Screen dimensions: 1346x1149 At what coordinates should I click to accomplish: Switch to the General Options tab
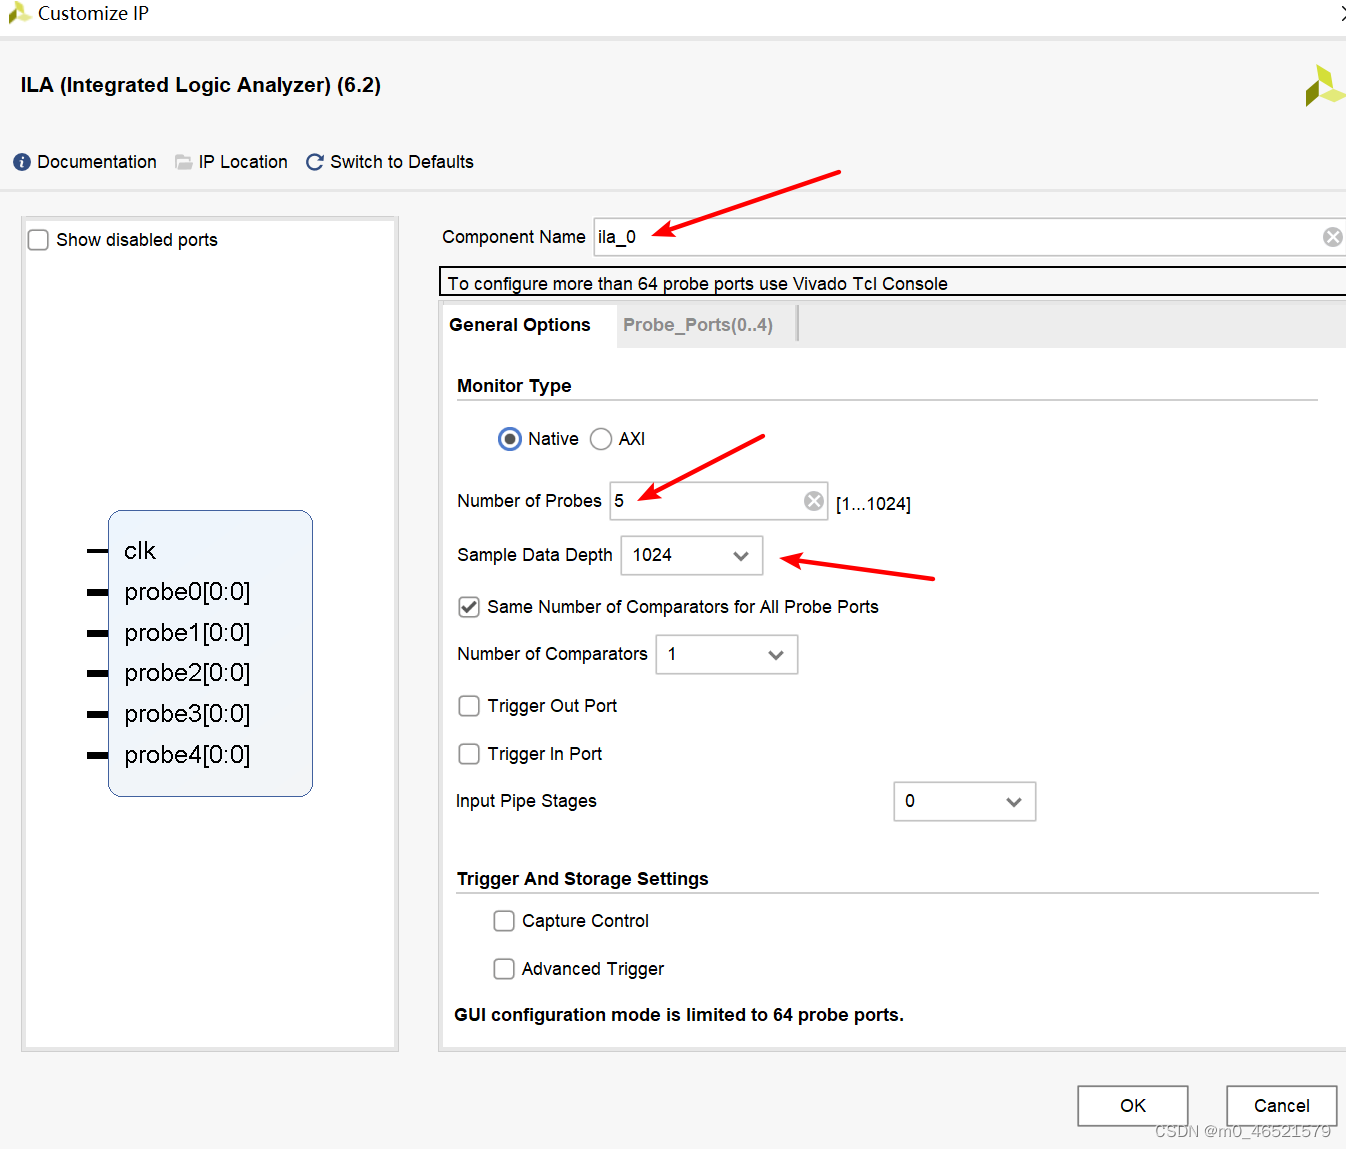520,325
